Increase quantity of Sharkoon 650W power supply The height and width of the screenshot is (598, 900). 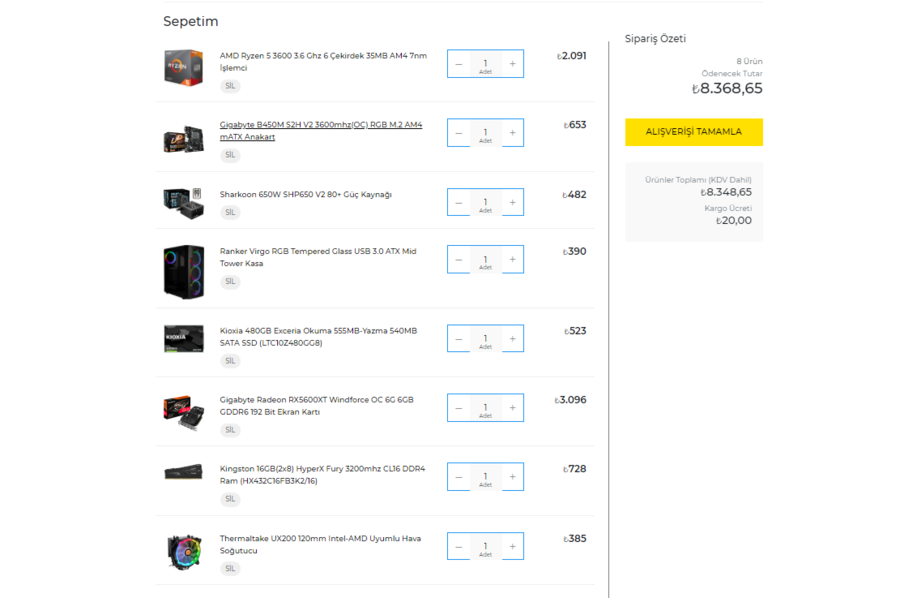tap(513, 202)
